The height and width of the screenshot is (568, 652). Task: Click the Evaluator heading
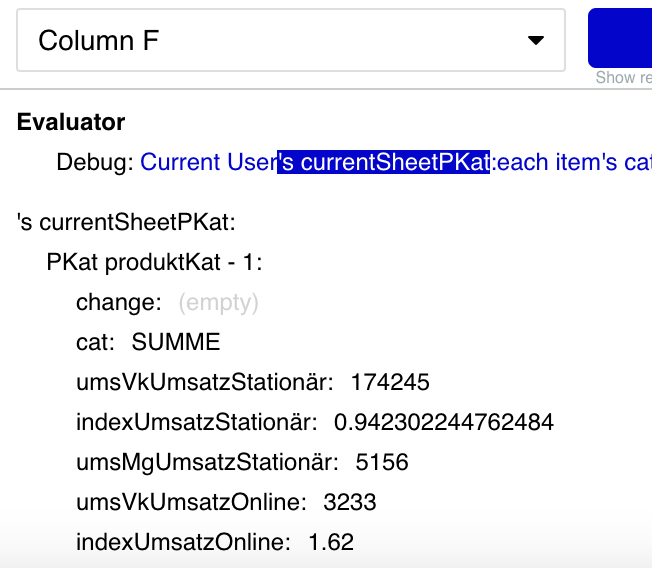coord(71,122)
